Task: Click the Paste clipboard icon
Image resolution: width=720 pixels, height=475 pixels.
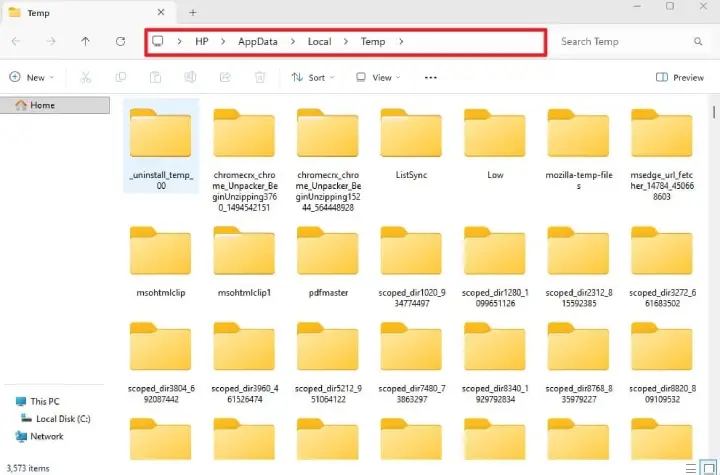Action: [x=155, y=77]
